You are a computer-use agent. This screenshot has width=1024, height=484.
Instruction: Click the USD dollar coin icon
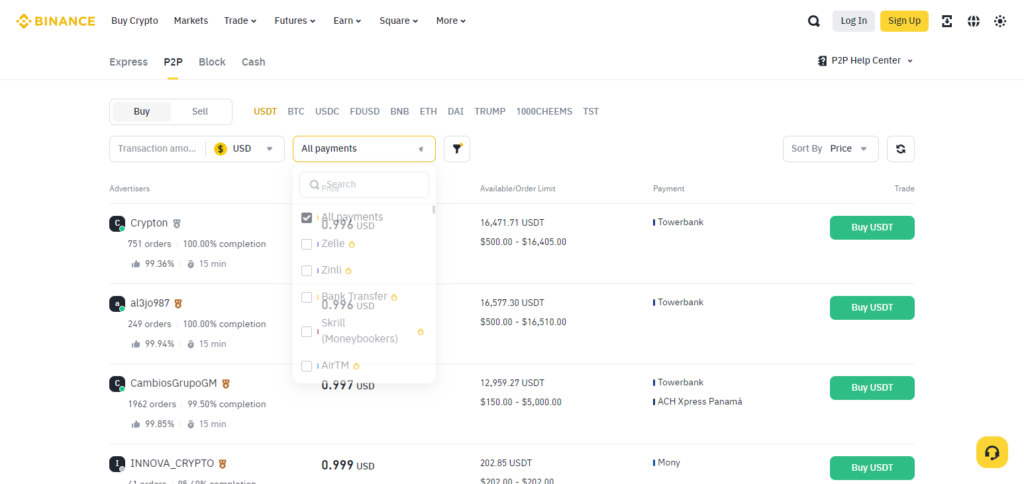click(220, 149)
